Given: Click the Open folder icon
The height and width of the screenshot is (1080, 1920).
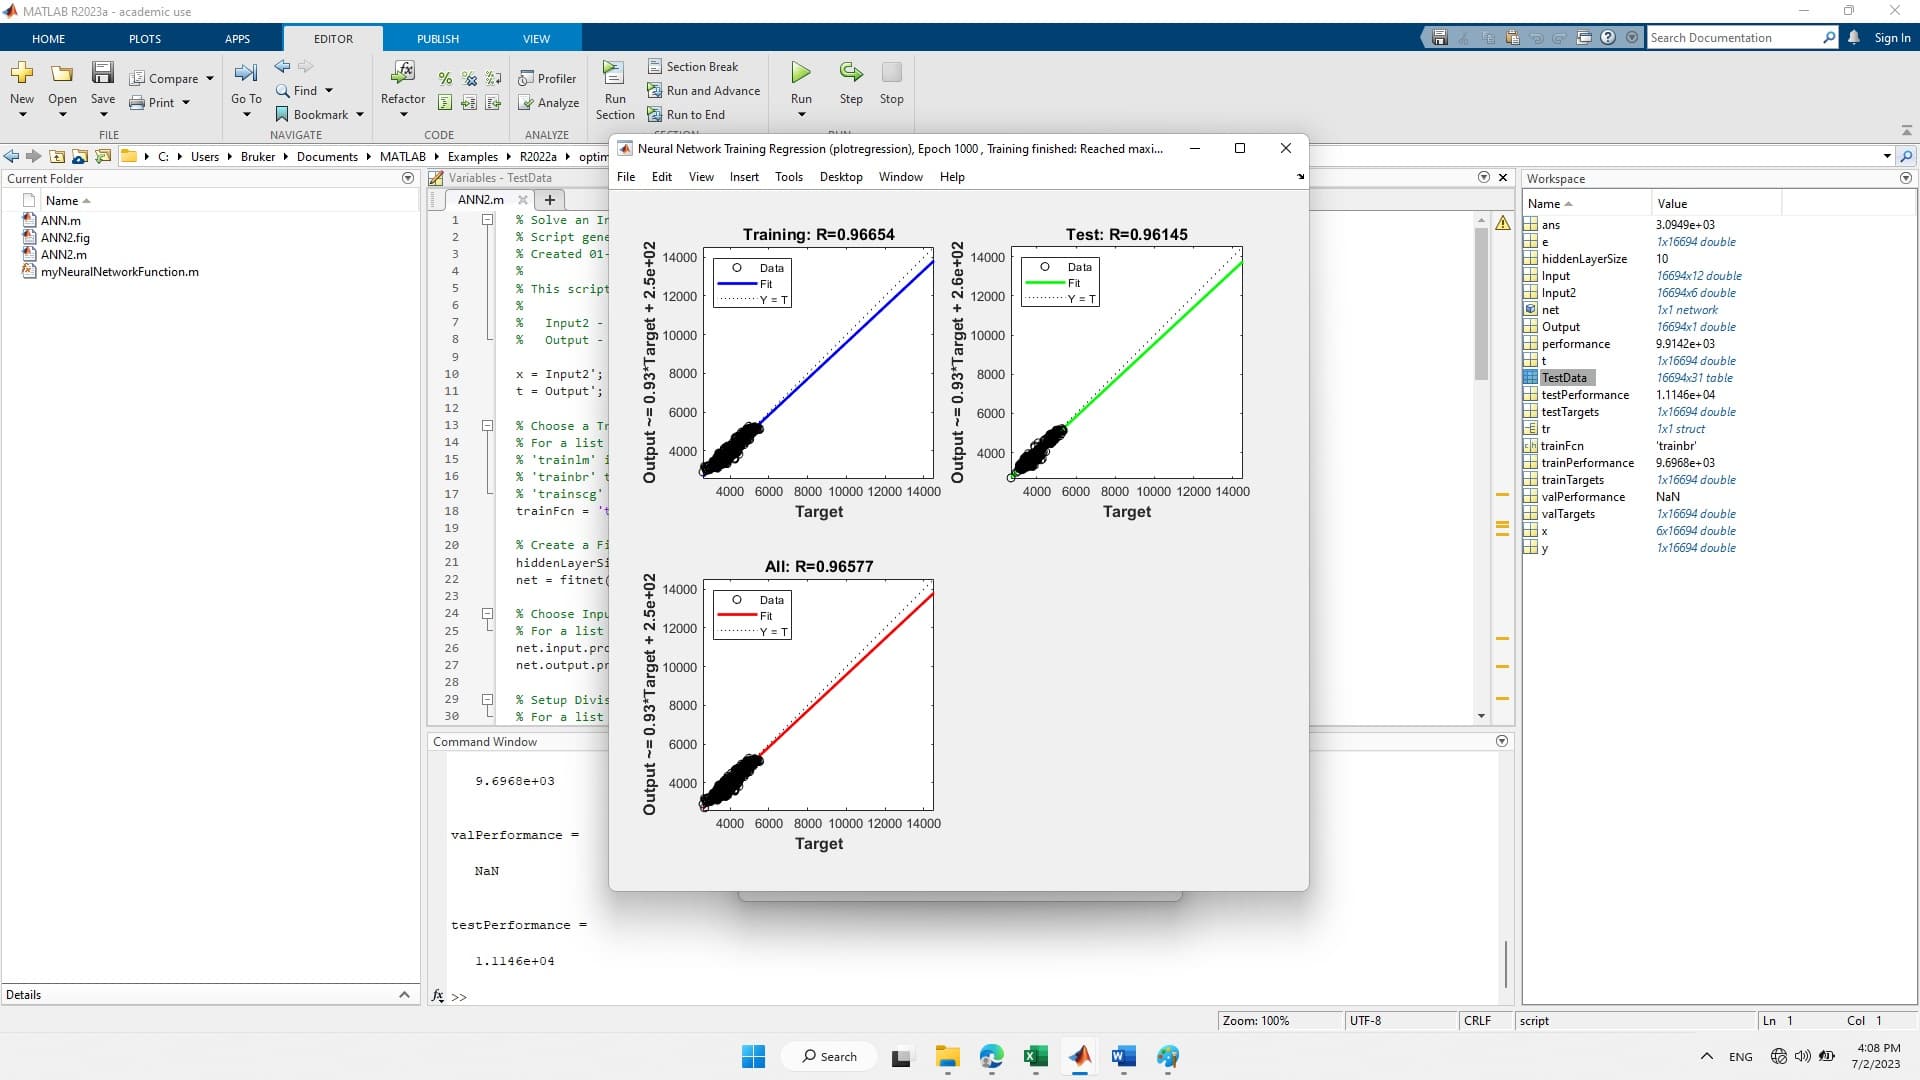Looking at the screenshot, I should tap(62, 73).
